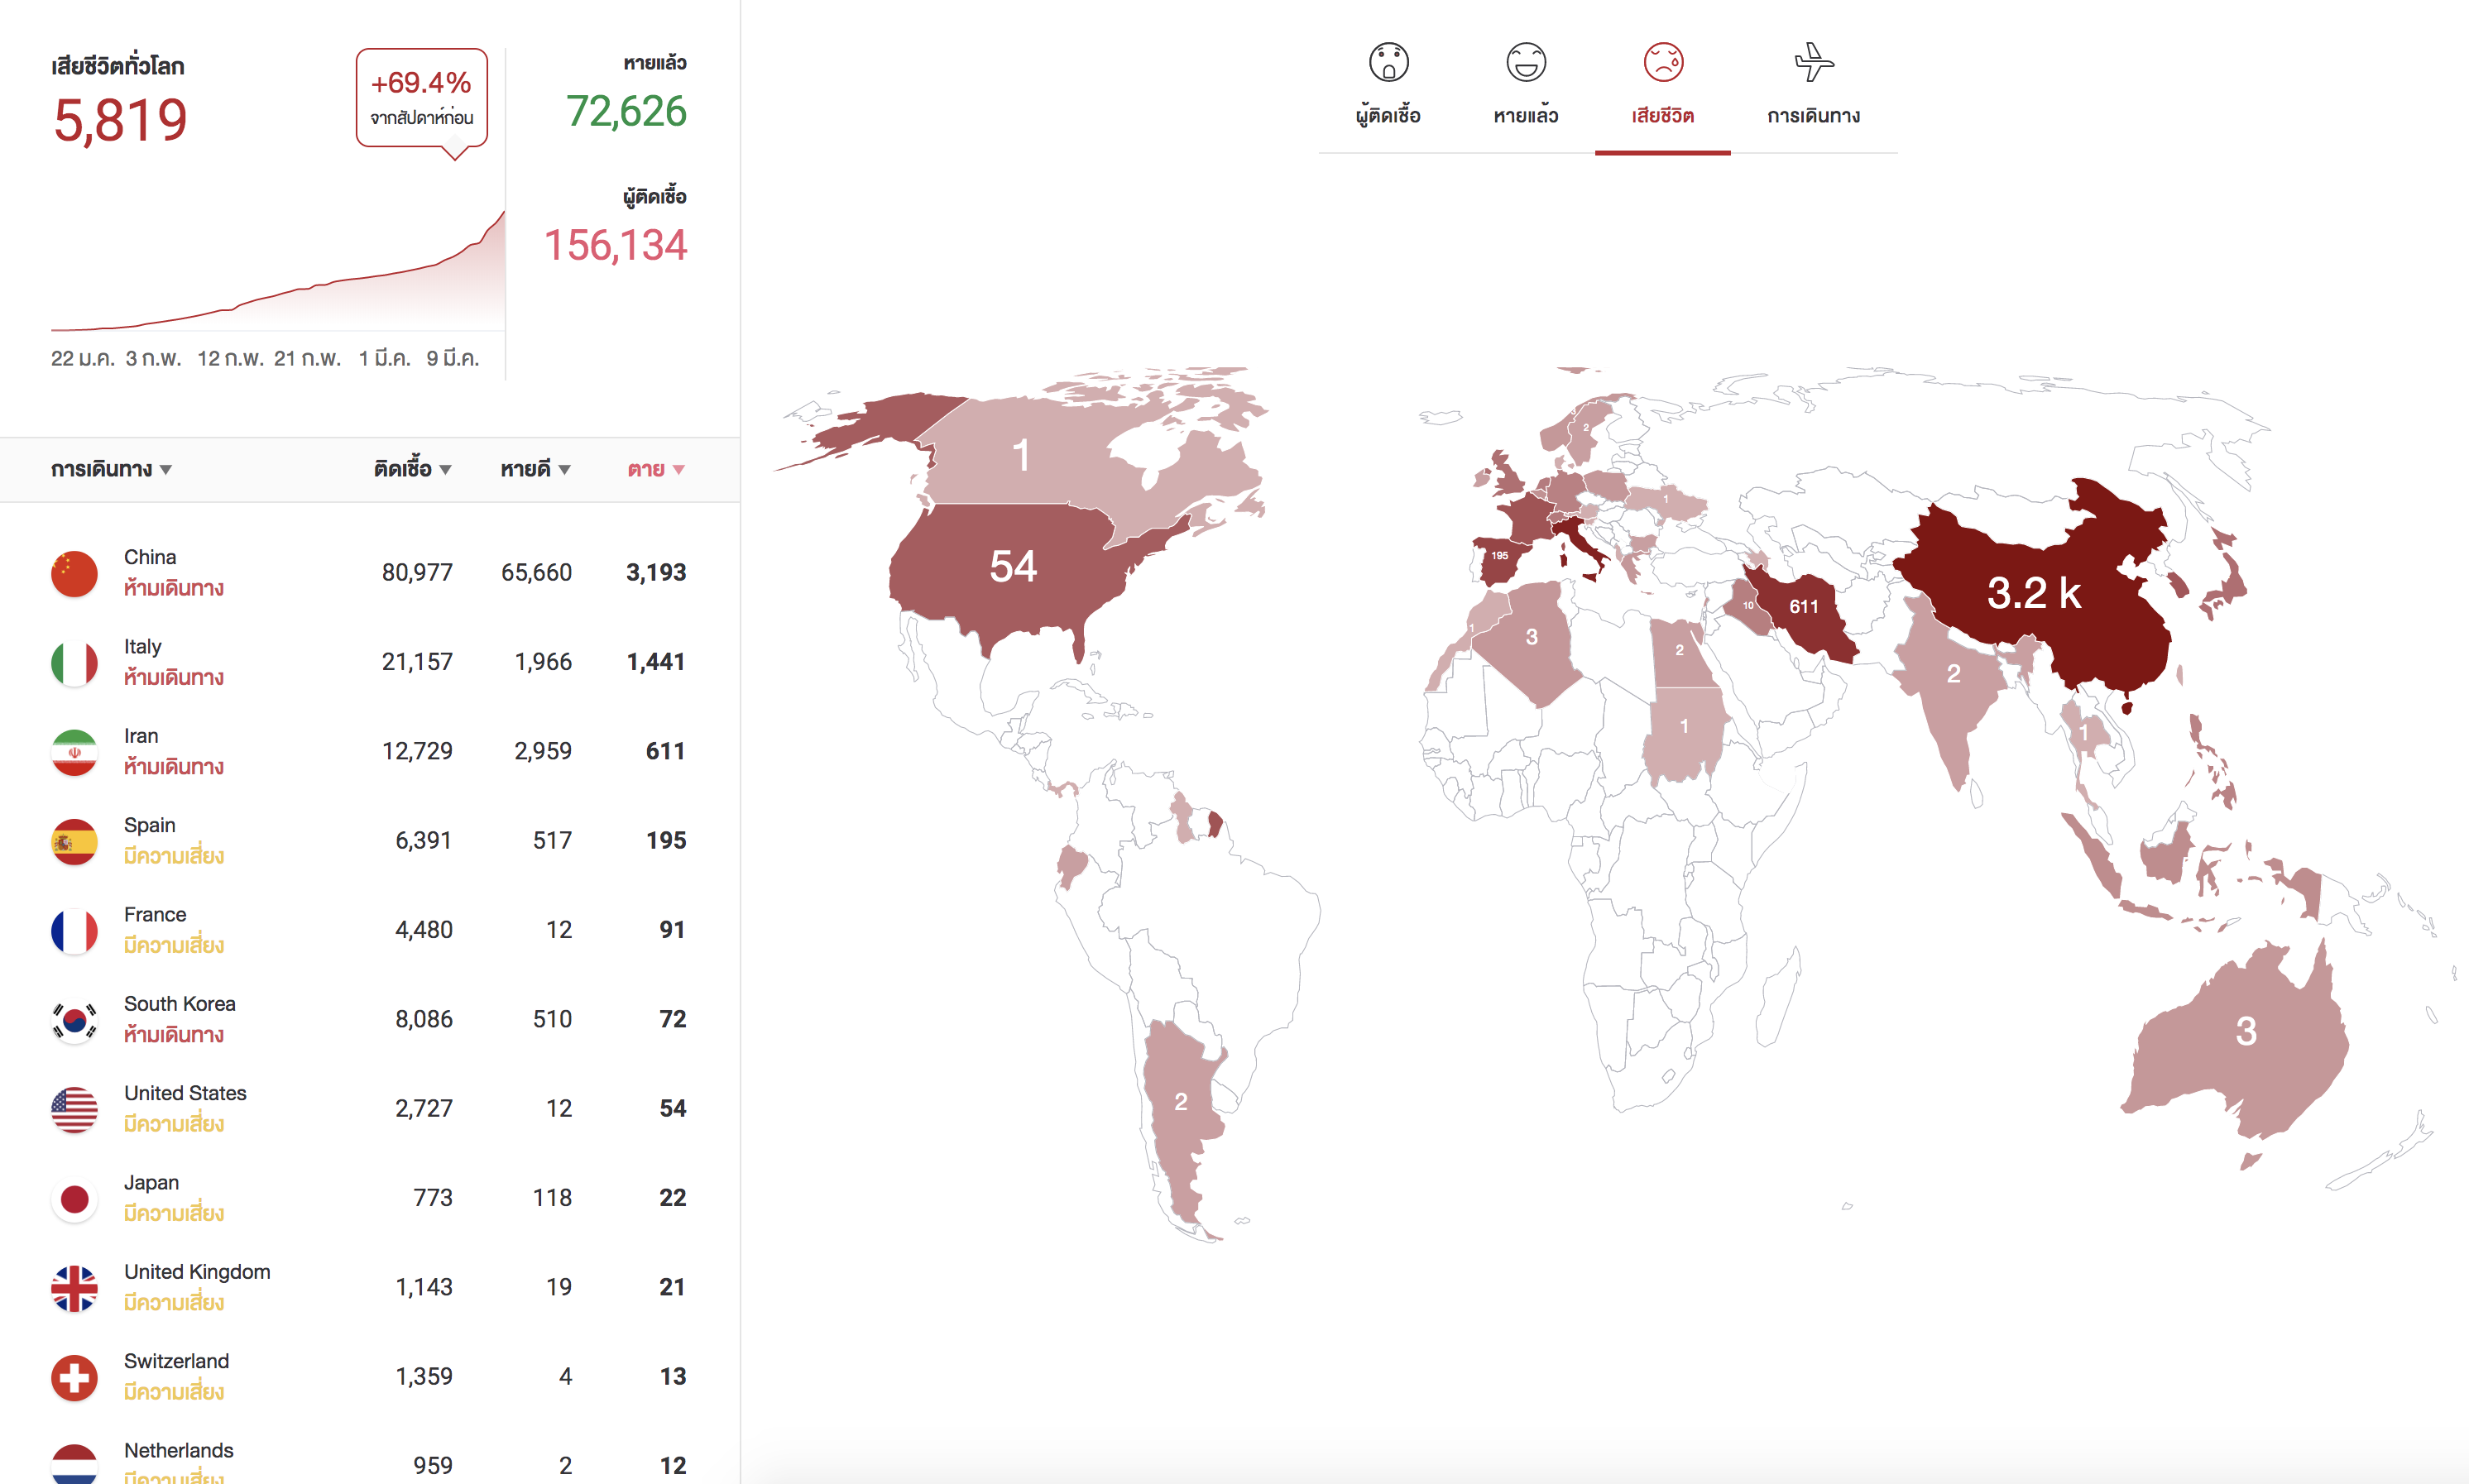Click the surprised face infected icon

tap(1388, 63)
